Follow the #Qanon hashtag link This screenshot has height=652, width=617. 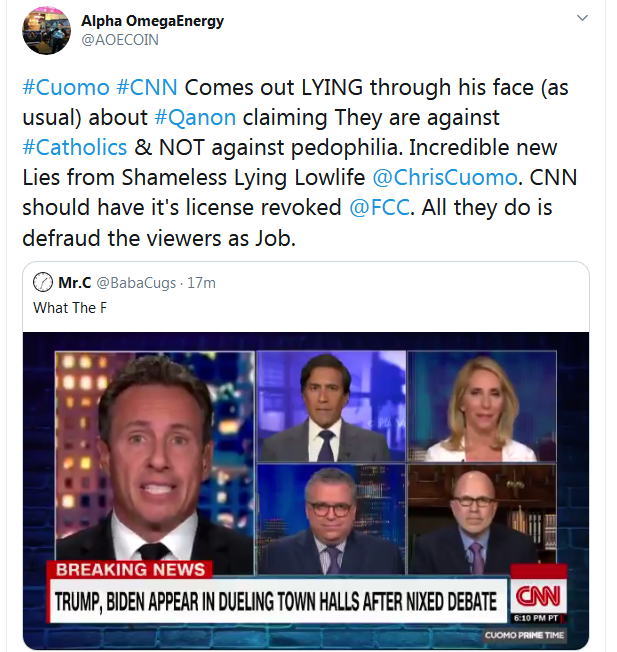tap(195, 117)
